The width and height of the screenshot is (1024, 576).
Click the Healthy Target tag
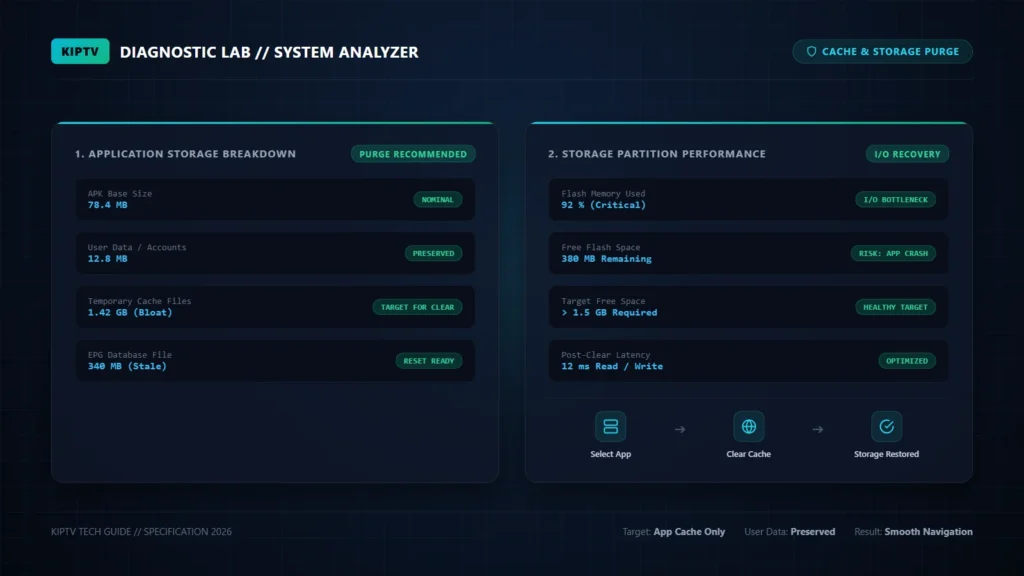coord(895,307)
